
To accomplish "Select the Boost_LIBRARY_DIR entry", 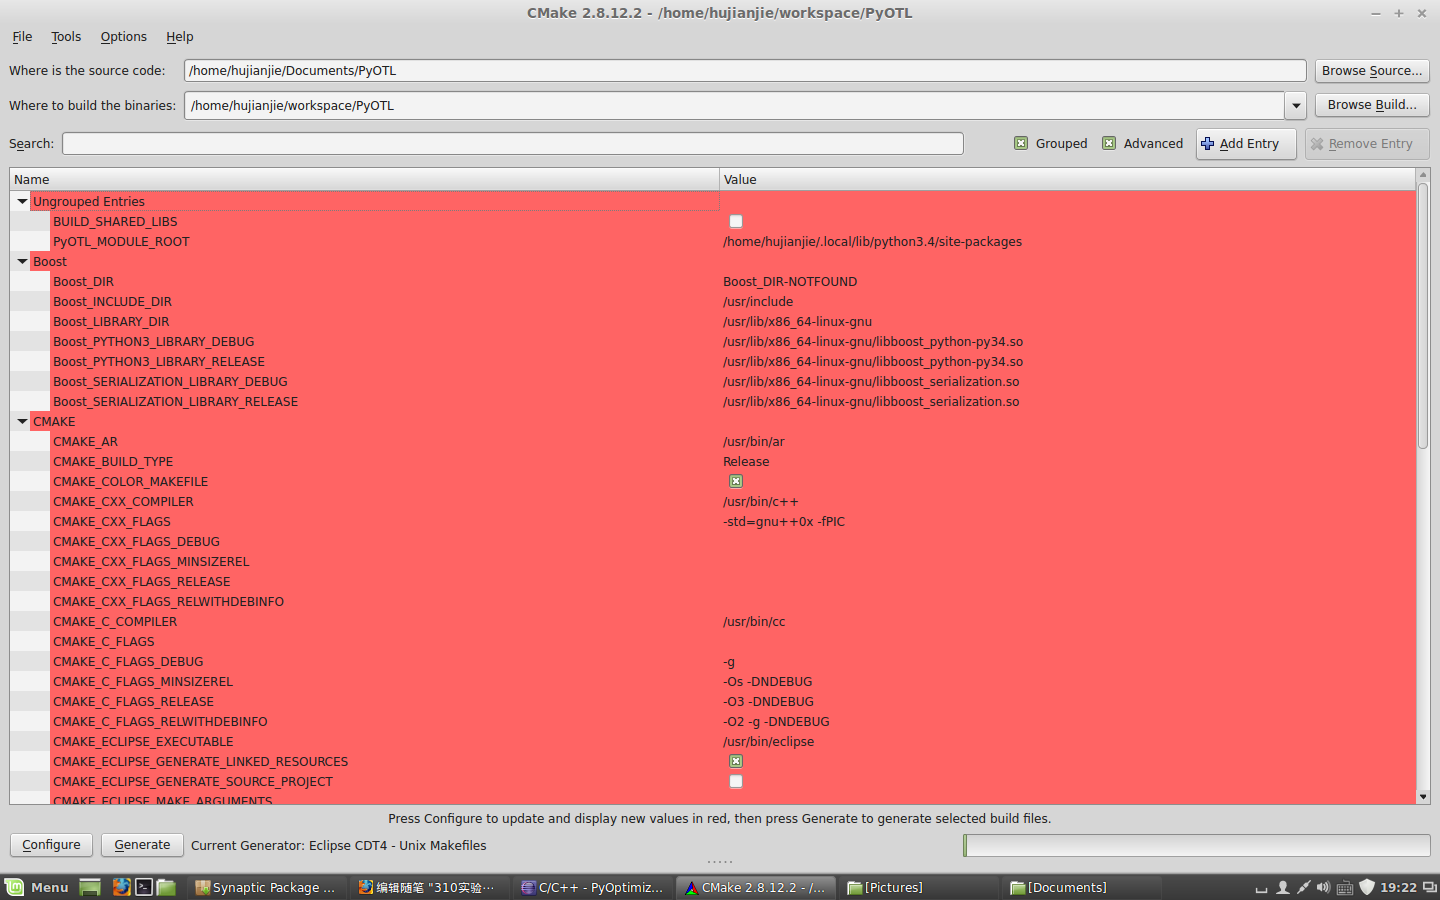I will (x=112, y=322).
